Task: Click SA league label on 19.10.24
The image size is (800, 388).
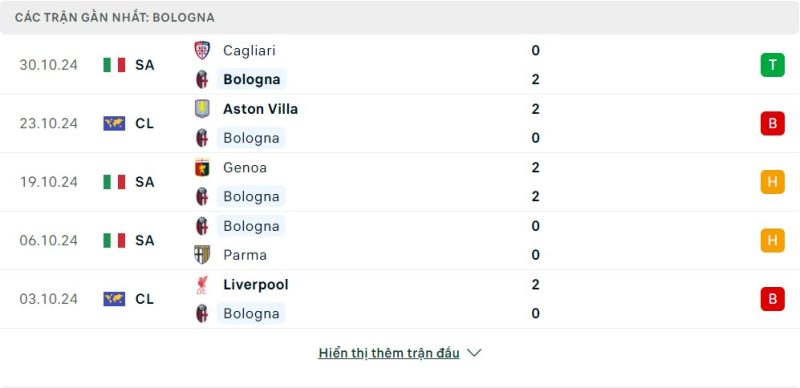Action: coord(144,182)
